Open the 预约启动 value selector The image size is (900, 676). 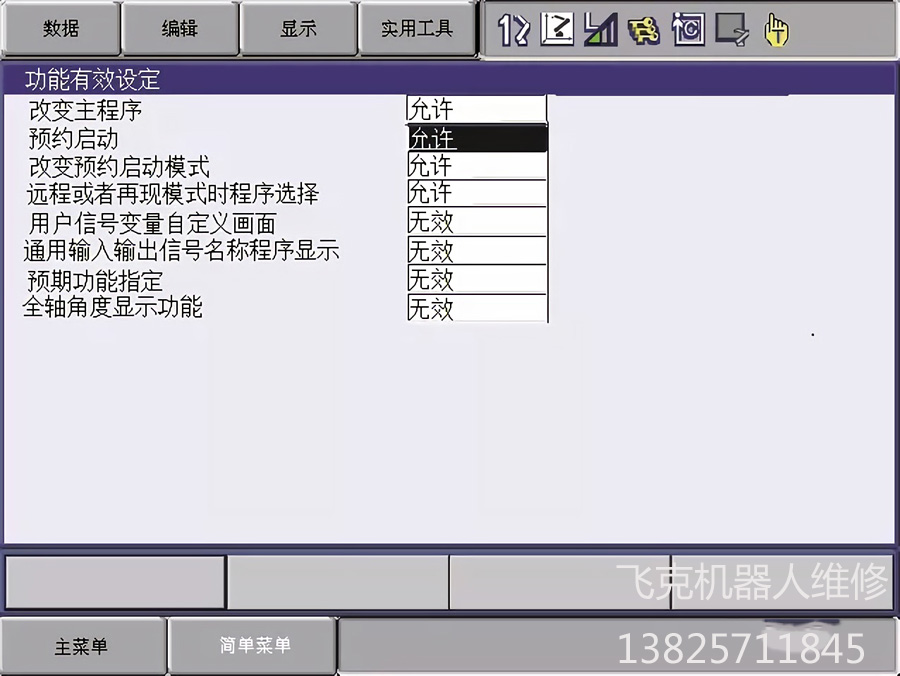click(x=474, y=139)
